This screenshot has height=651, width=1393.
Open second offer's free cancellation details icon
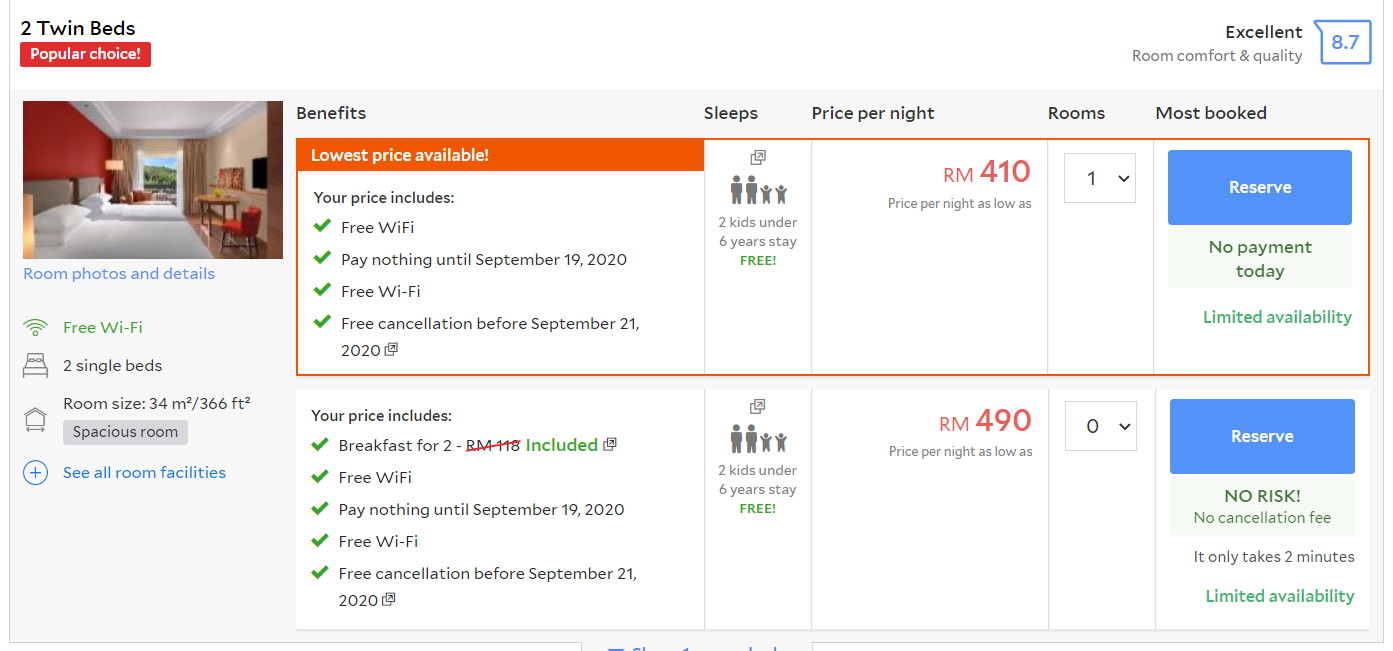pos(389,599)
